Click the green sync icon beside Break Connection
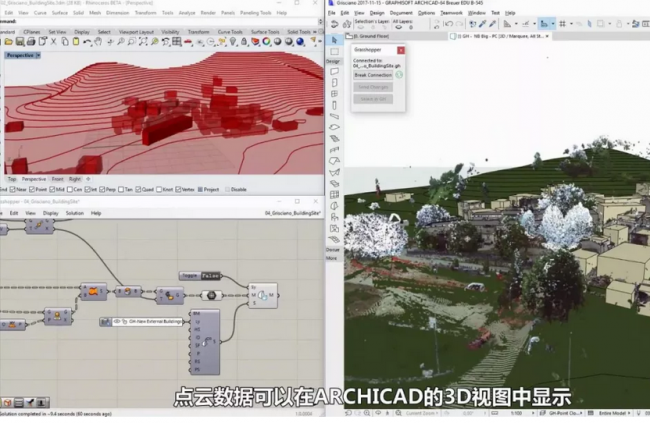Image resolution: width=650 pixels, height=423 pixels. [x=399, y=74]
